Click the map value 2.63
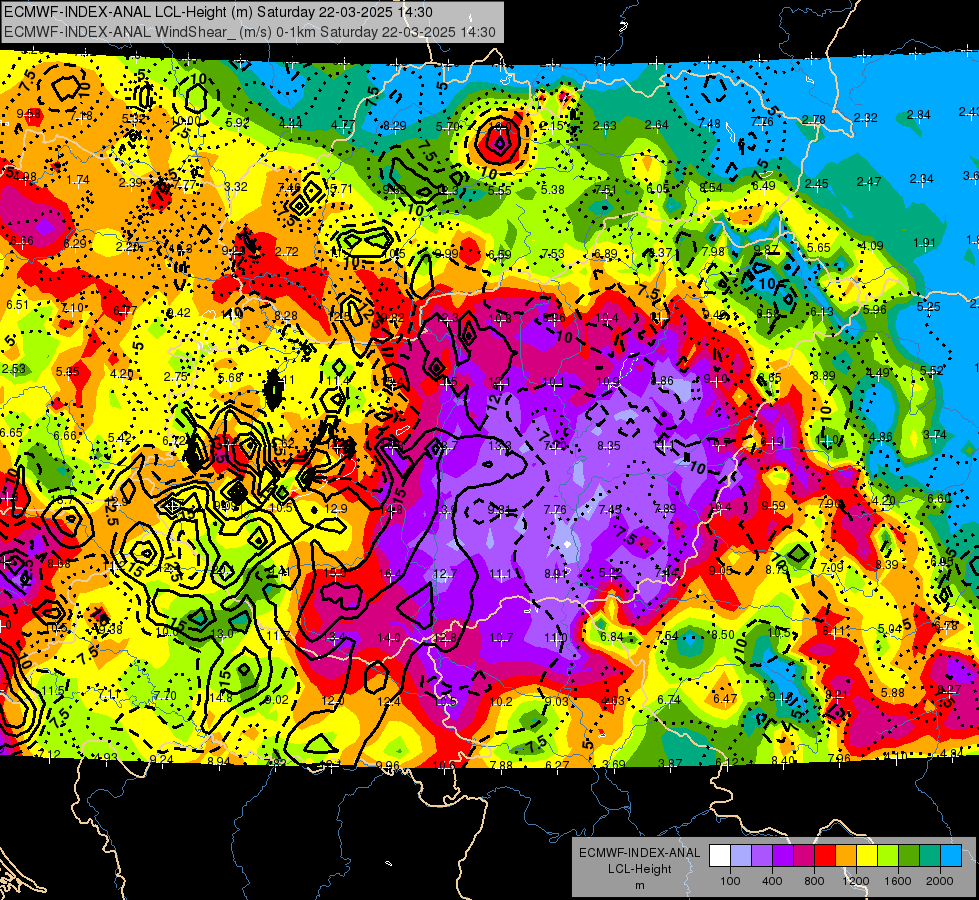 tap(604, 126)
